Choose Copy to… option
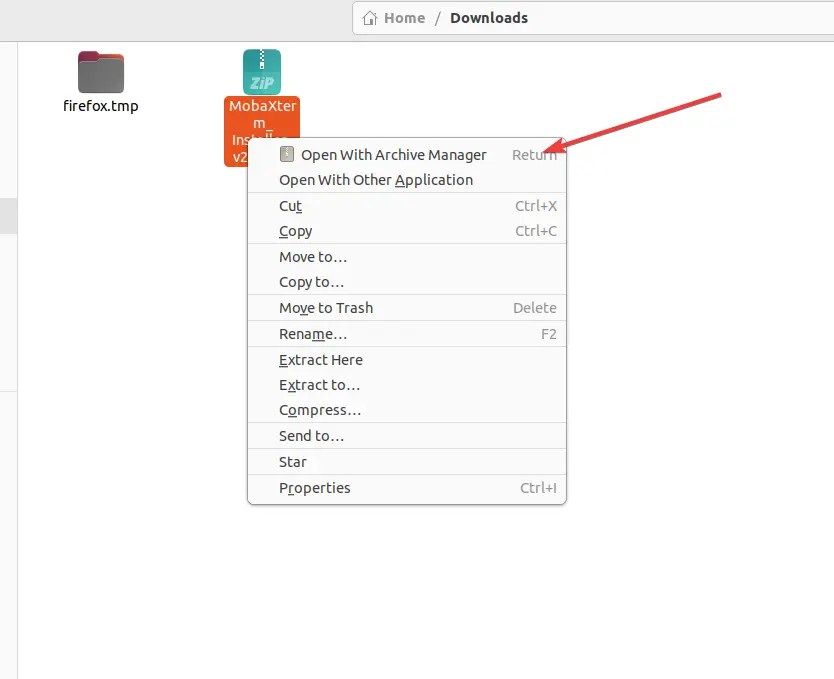 [x=407, y=282]
